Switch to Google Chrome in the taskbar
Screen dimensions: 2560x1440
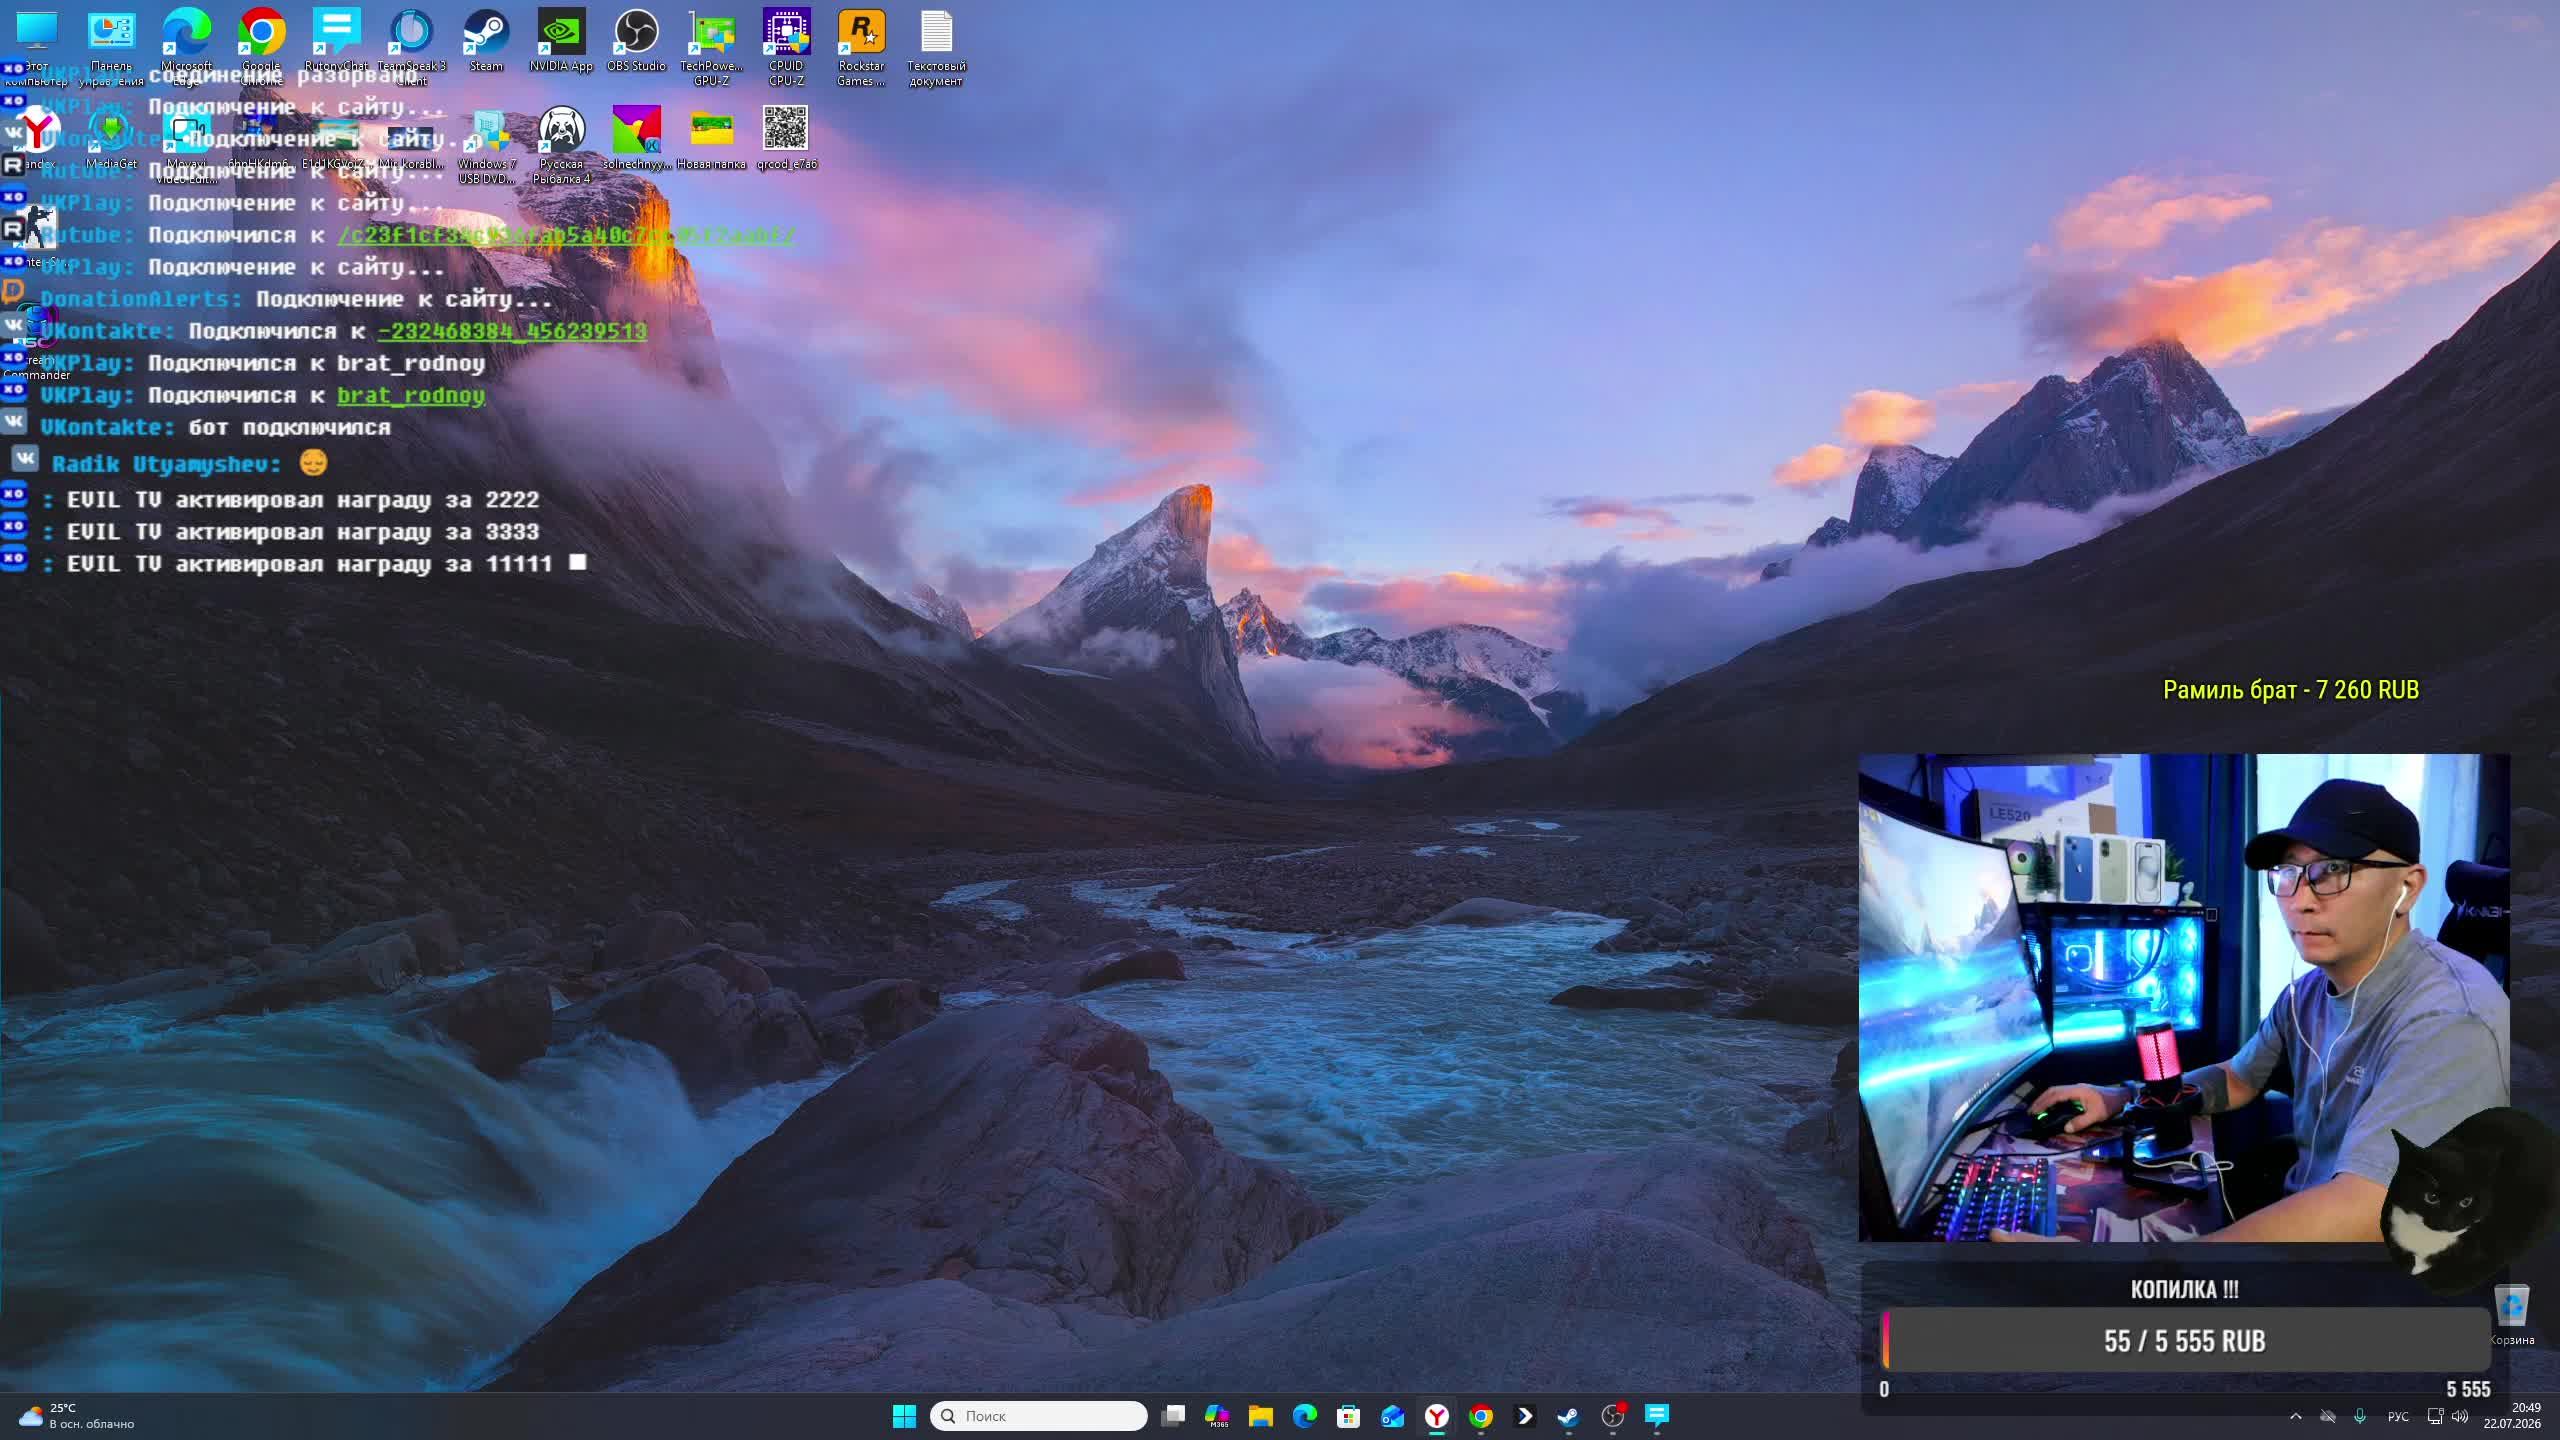(x=1481, y=1416)
